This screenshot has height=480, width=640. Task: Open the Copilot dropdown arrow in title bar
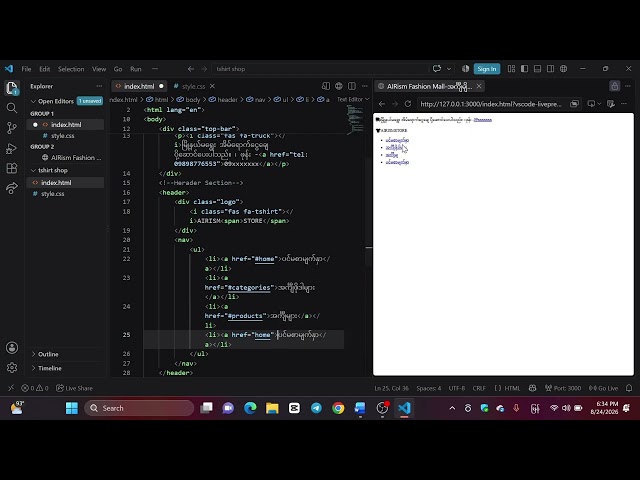449,69
